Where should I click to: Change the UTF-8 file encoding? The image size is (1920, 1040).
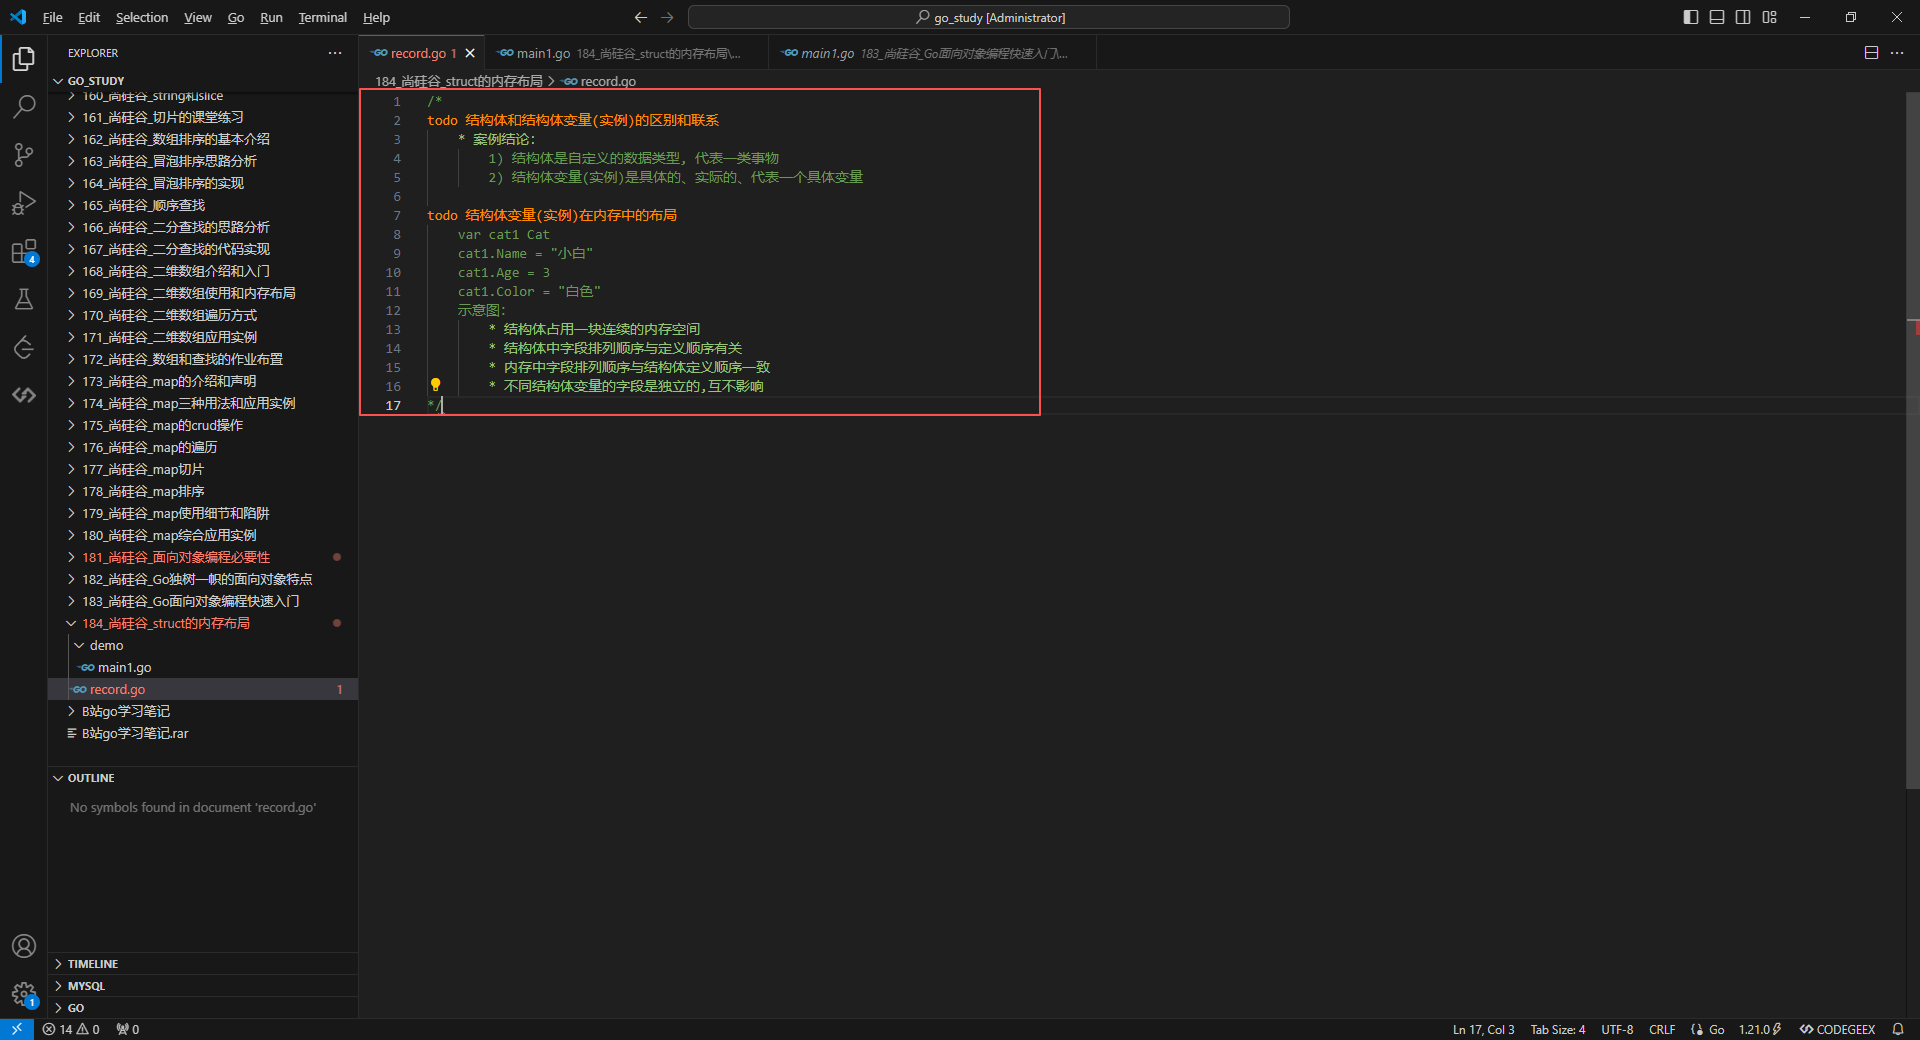pyautogui.click(x=1617, y=1029)
